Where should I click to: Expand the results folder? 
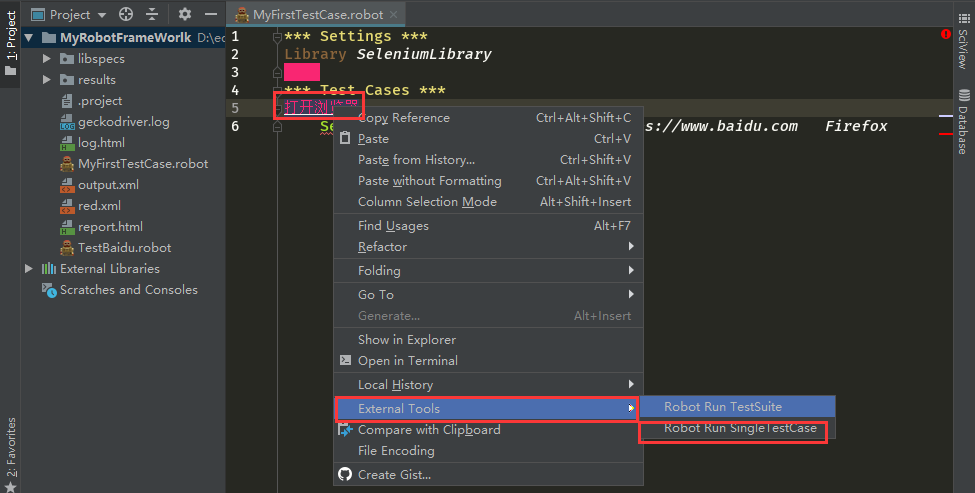coord(47,80)
